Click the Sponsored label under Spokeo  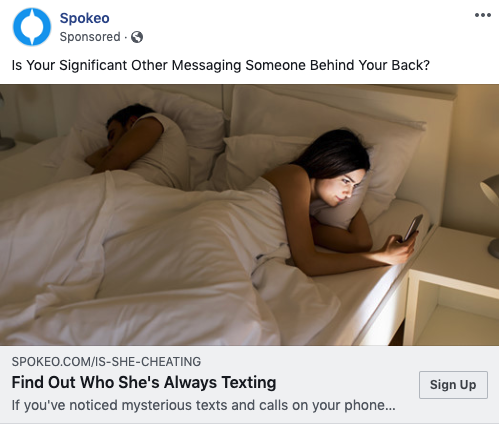point(90,37)
